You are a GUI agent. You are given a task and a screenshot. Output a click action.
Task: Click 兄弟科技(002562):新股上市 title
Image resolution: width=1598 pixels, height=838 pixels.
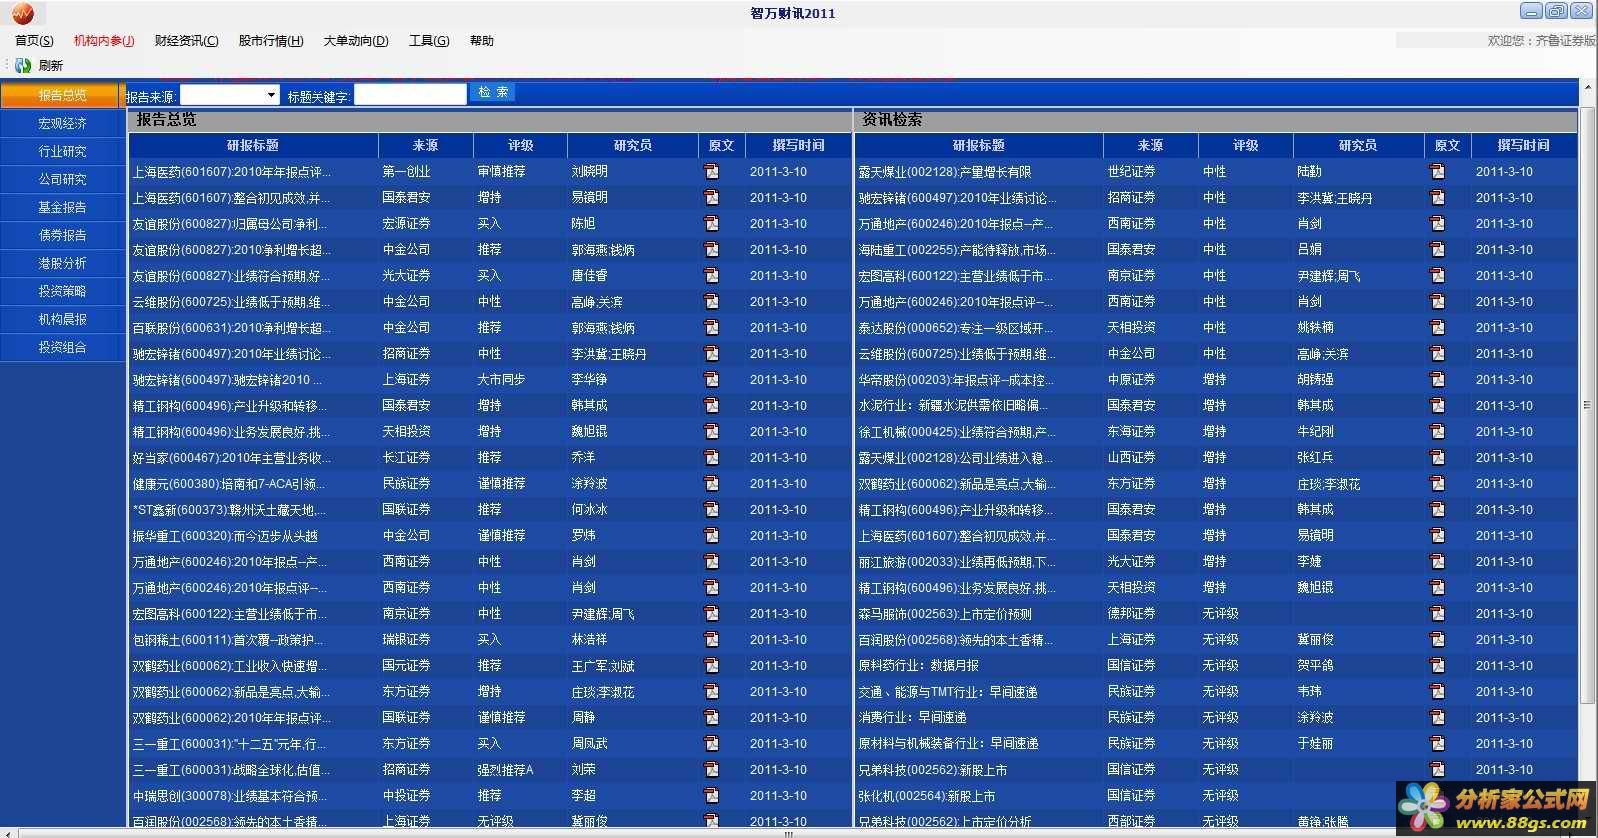click(x=932, y=769)
